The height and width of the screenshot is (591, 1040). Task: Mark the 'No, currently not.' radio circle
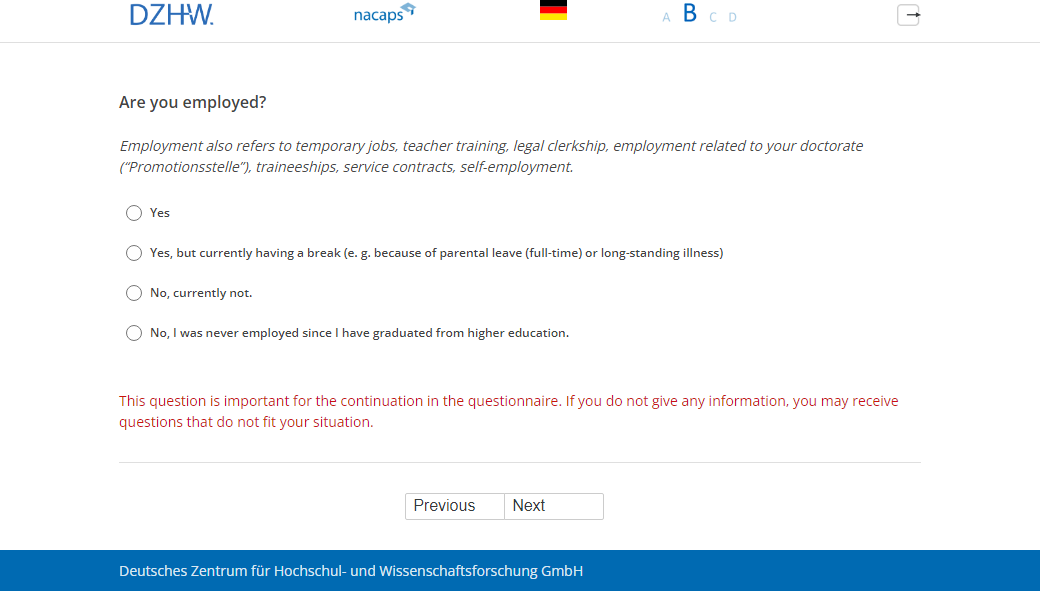pyautogui.click(x=134, y=293)
